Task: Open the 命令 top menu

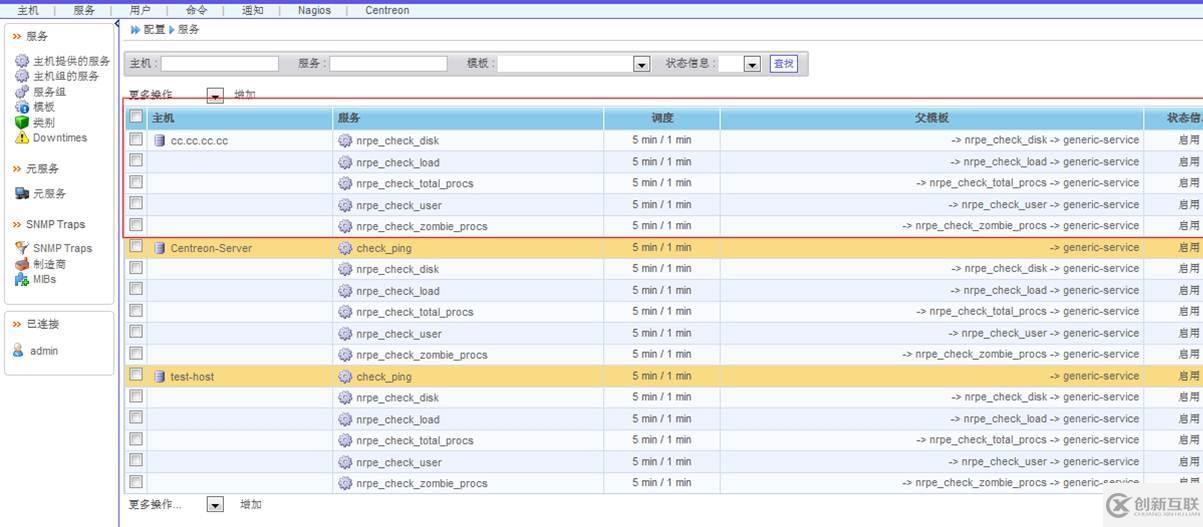Action: click(197, 10)
